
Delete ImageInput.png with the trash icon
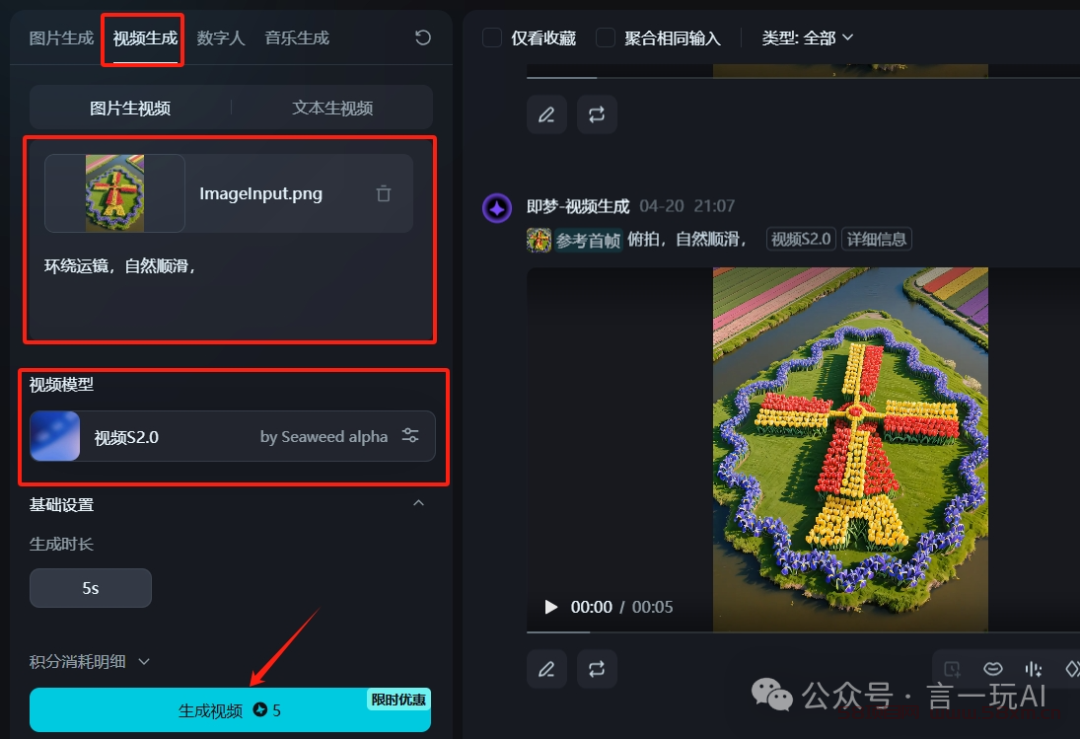pyautogui.click(x=384, y=194)
